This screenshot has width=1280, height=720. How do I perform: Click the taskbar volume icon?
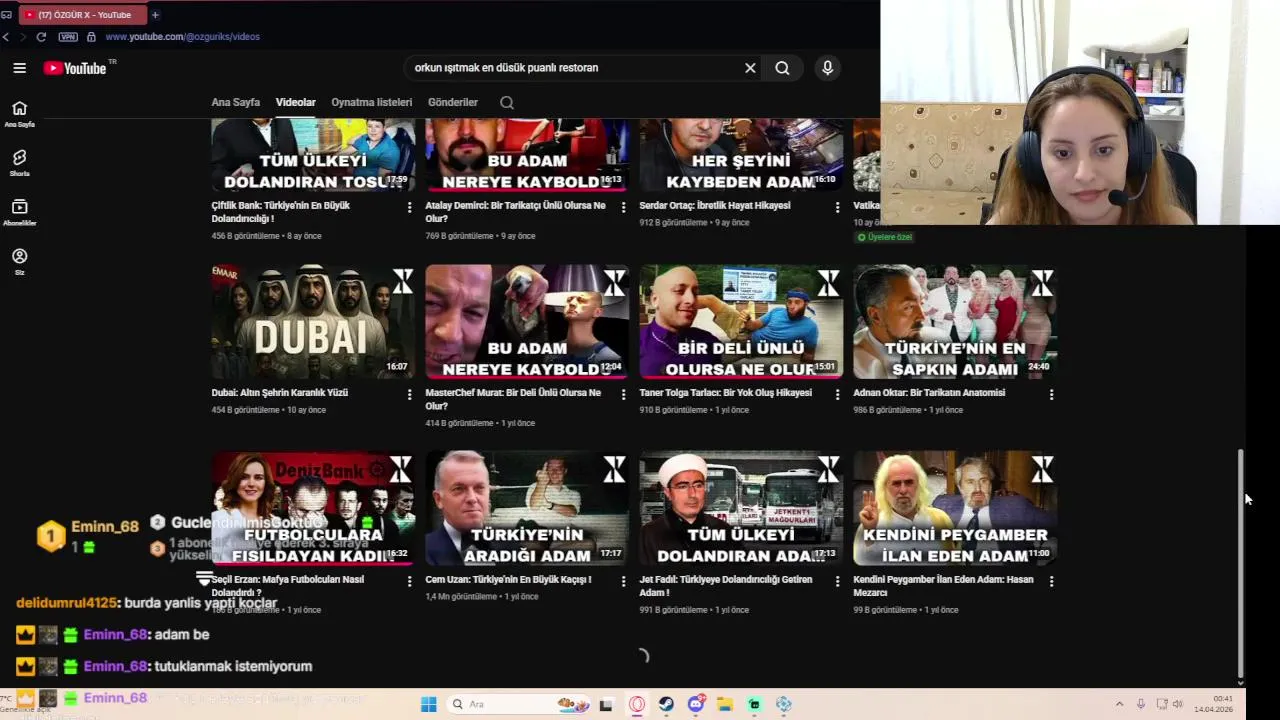1177,704
